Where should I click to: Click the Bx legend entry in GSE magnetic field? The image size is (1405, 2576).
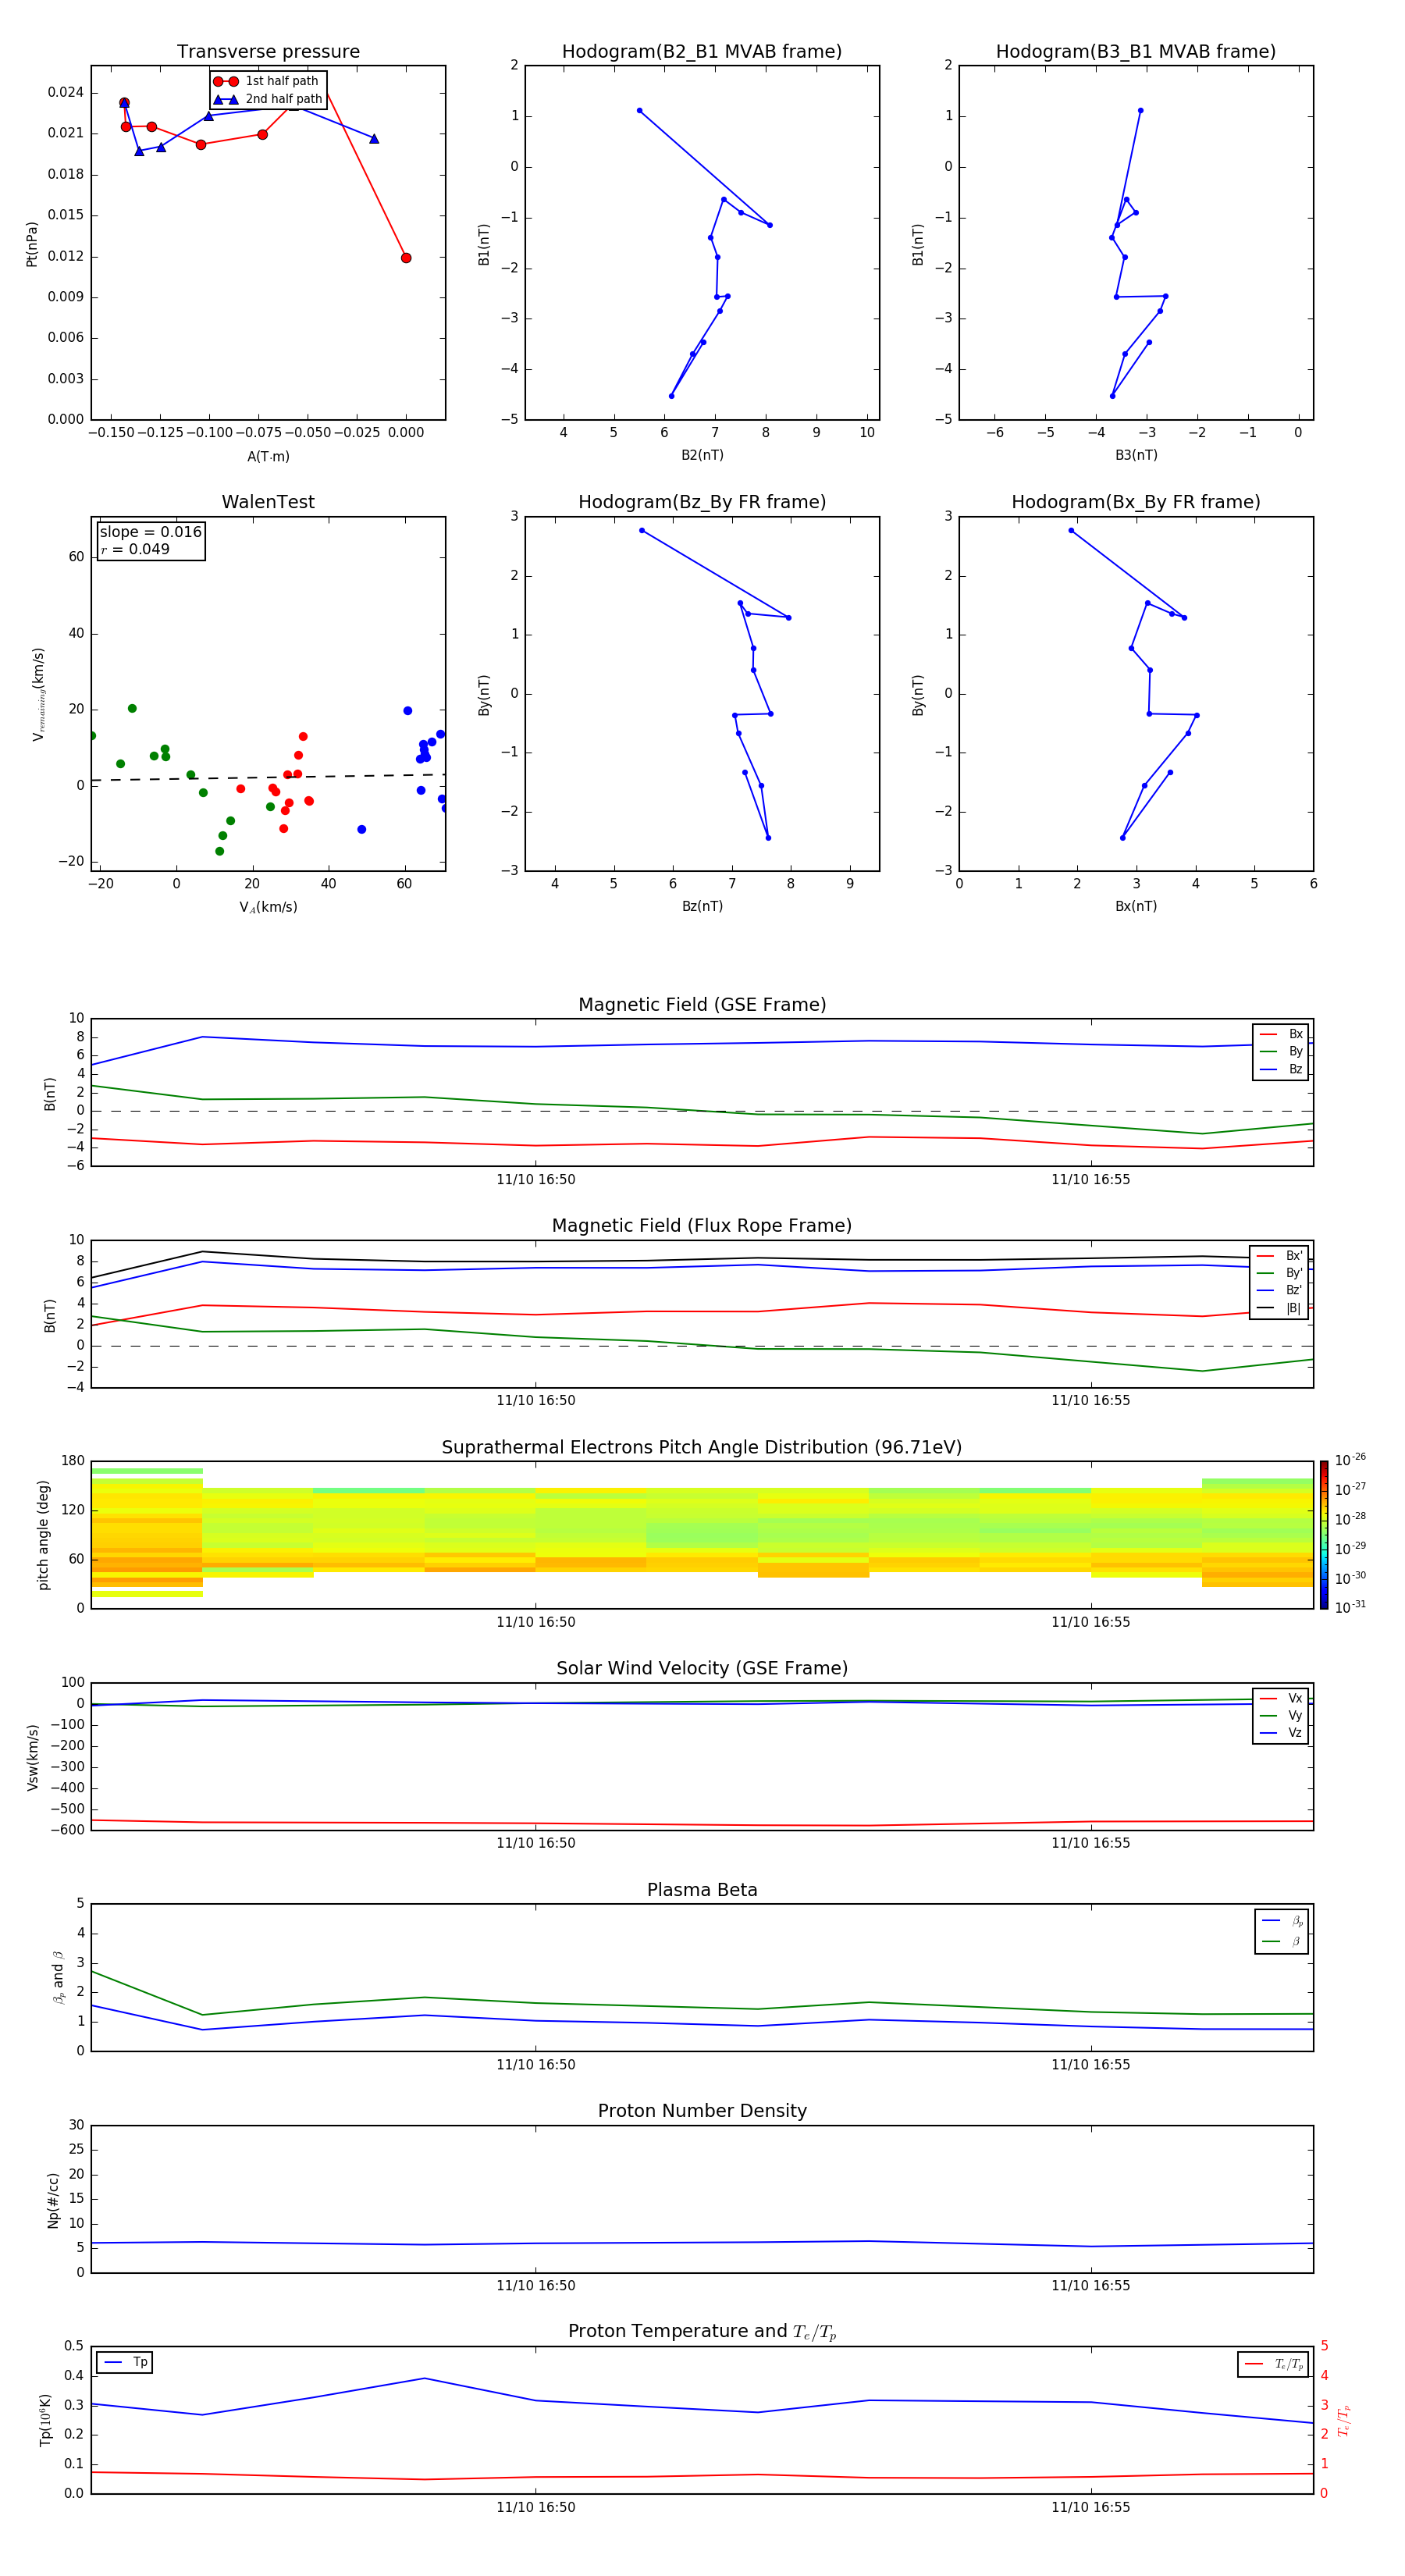point(1281,1034)
